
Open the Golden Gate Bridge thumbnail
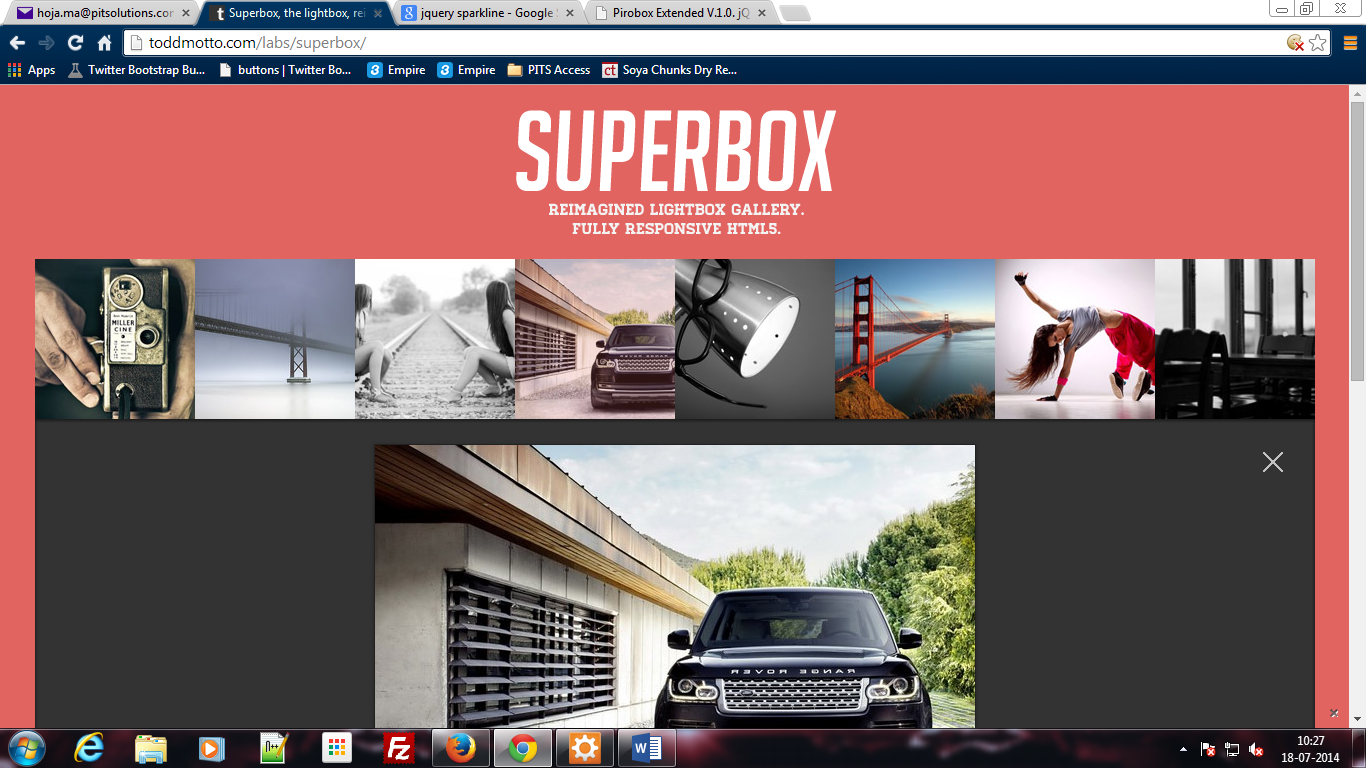tap(915, 339)
